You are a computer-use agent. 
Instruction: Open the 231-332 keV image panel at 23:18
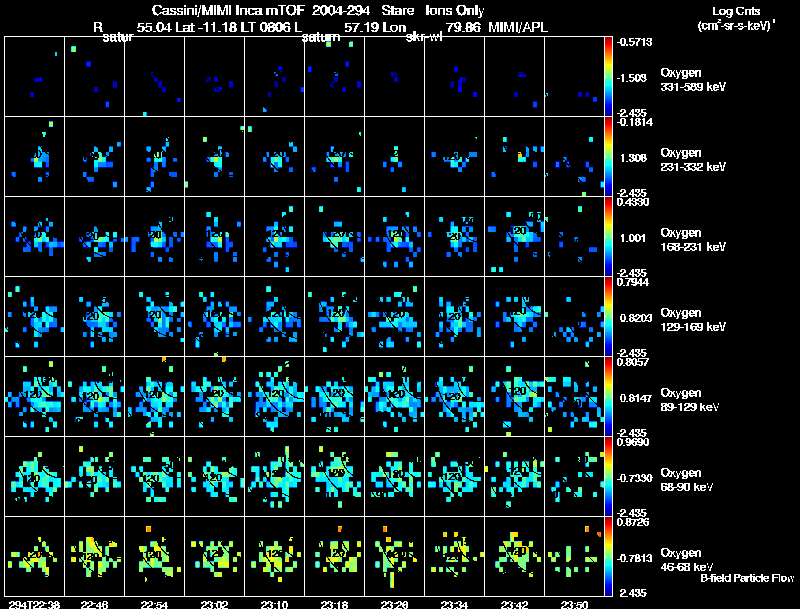335,157
